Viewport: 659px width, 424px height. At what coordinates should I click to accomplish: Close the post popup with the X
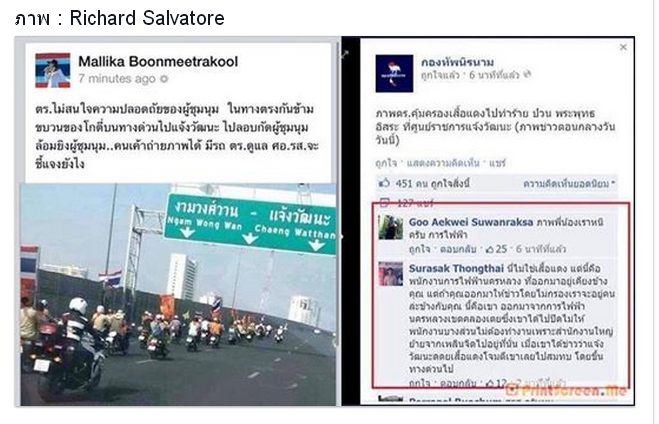[623, 47]
